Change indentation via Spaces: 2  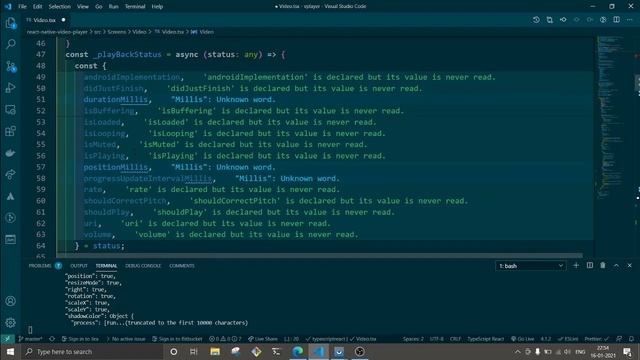click(413, 339)
